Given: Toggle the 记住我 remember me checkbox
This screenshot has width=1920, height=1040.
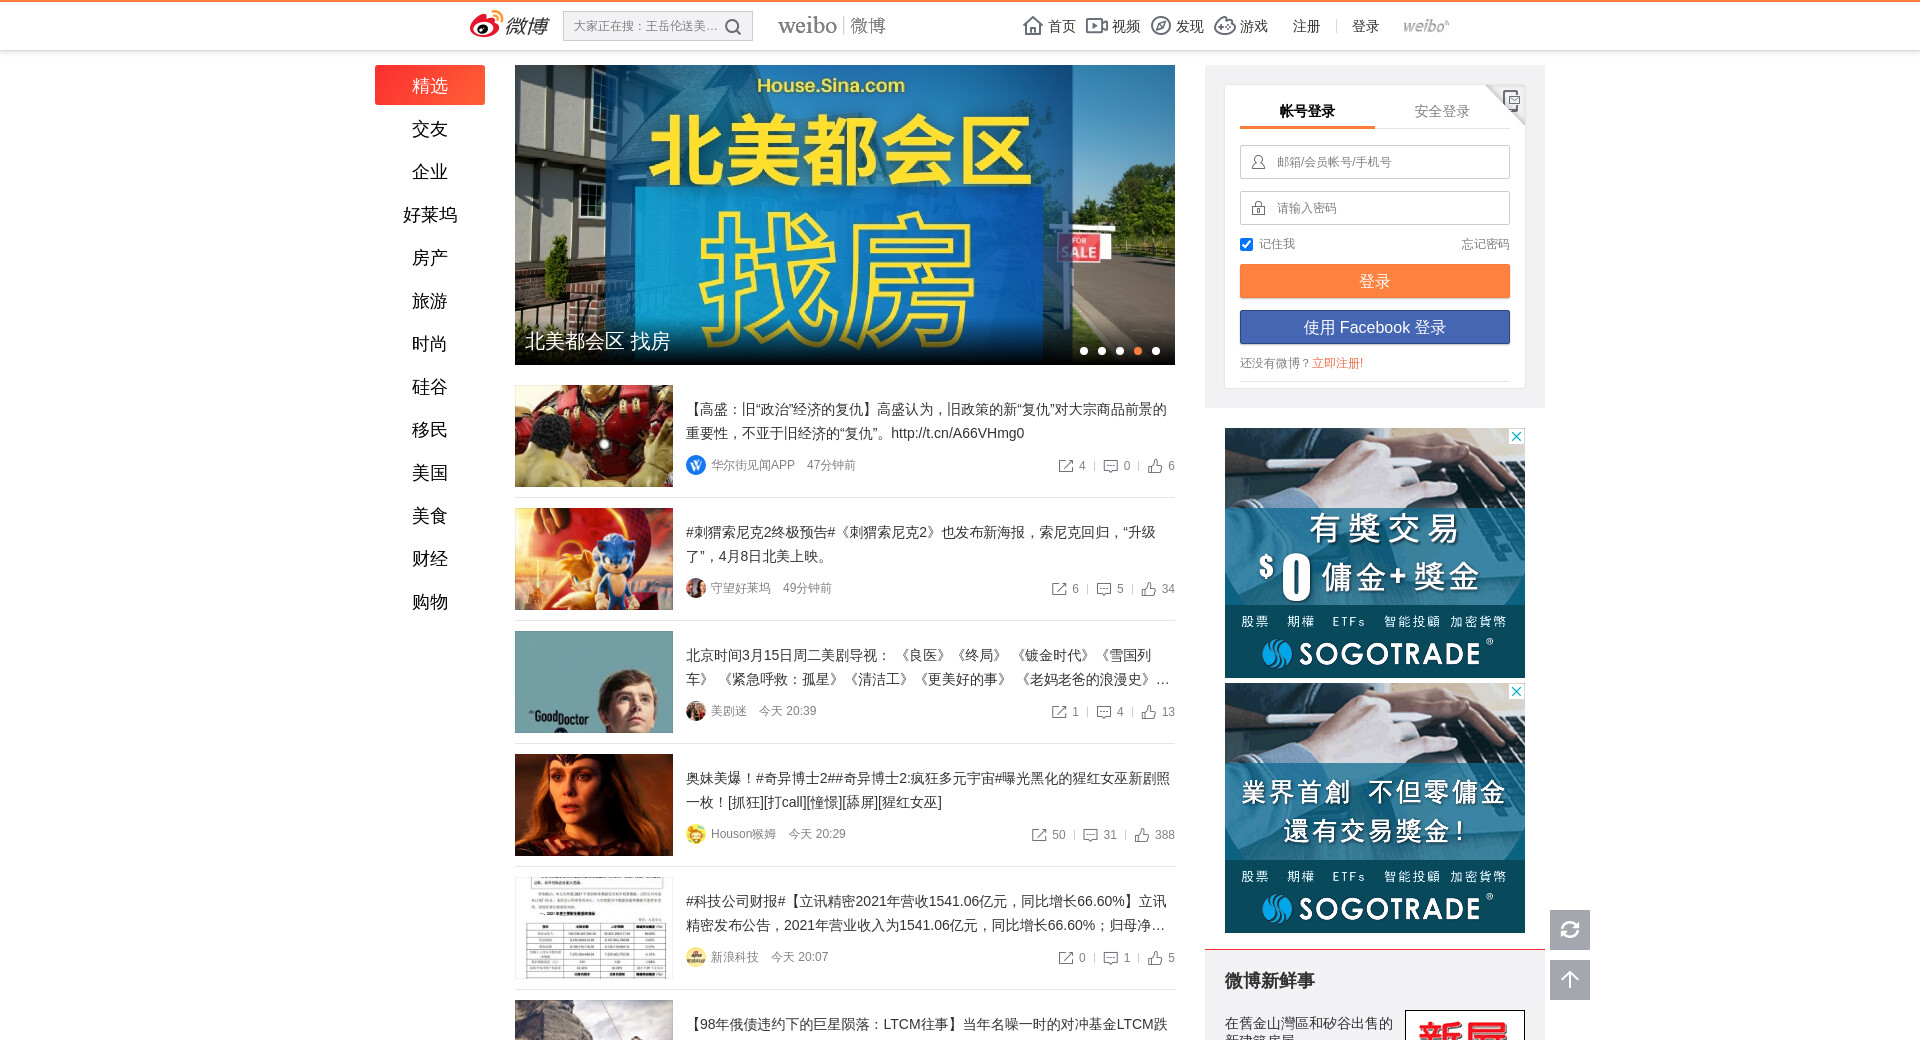Looking at the screenshot, I should 1246,245.
